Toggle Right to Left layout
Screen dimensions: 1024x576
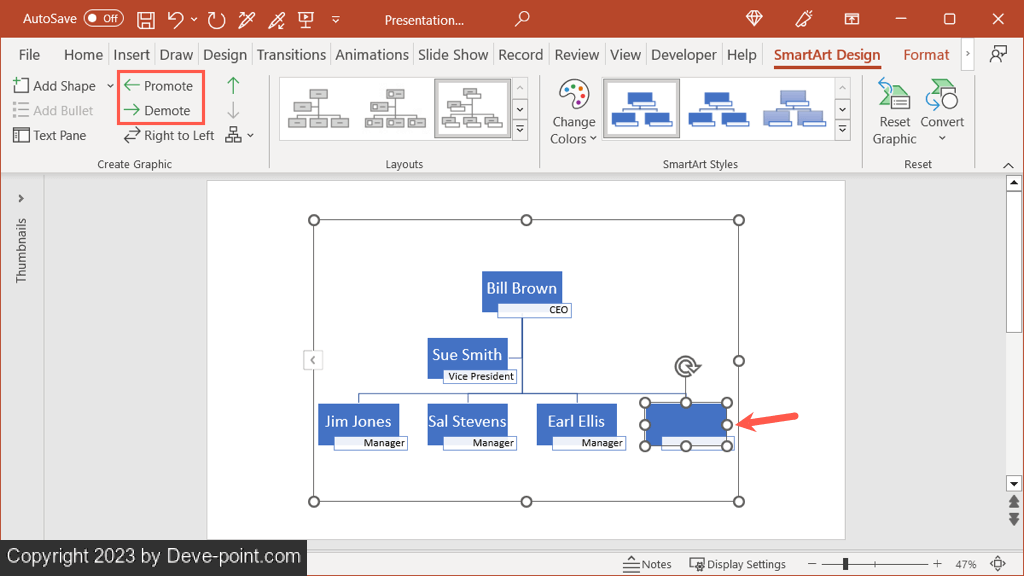pos(169,135)
